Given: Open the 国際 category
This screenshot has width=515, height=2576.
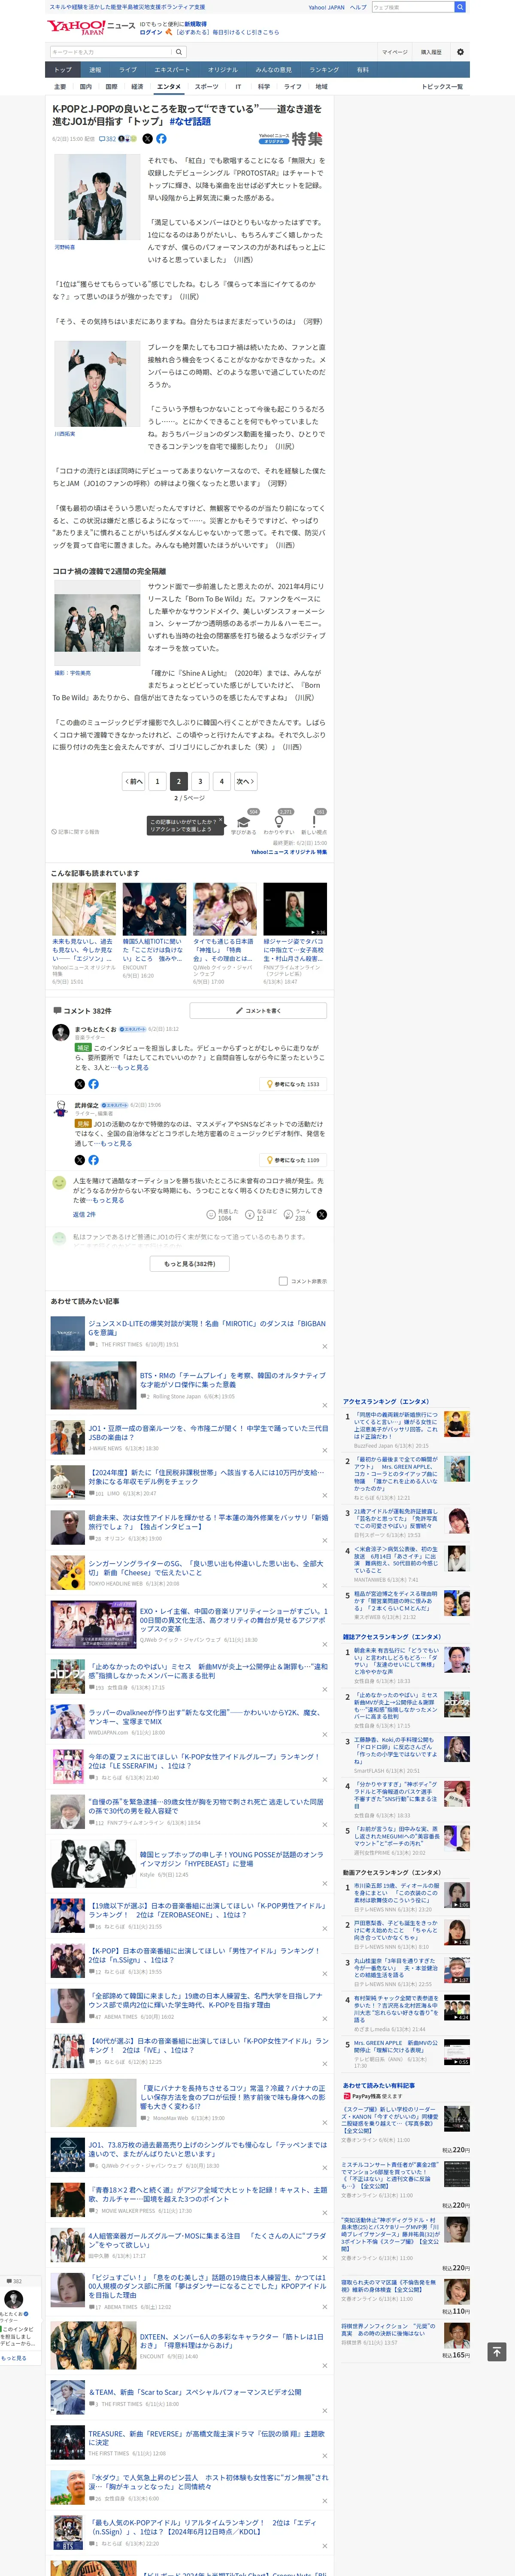Looking at the screenshot, I should tap(111, 87).
